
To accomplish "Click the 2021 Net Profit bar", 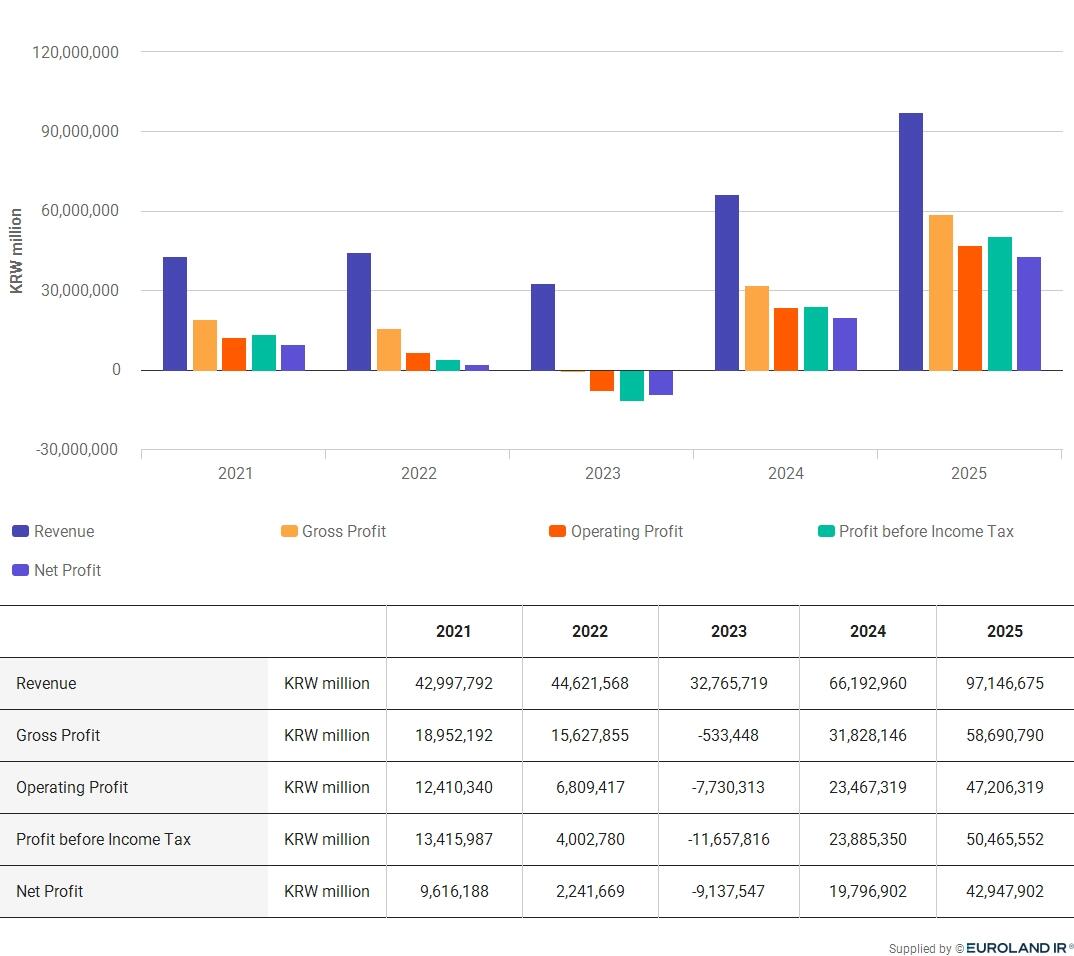I will (292, 357).
